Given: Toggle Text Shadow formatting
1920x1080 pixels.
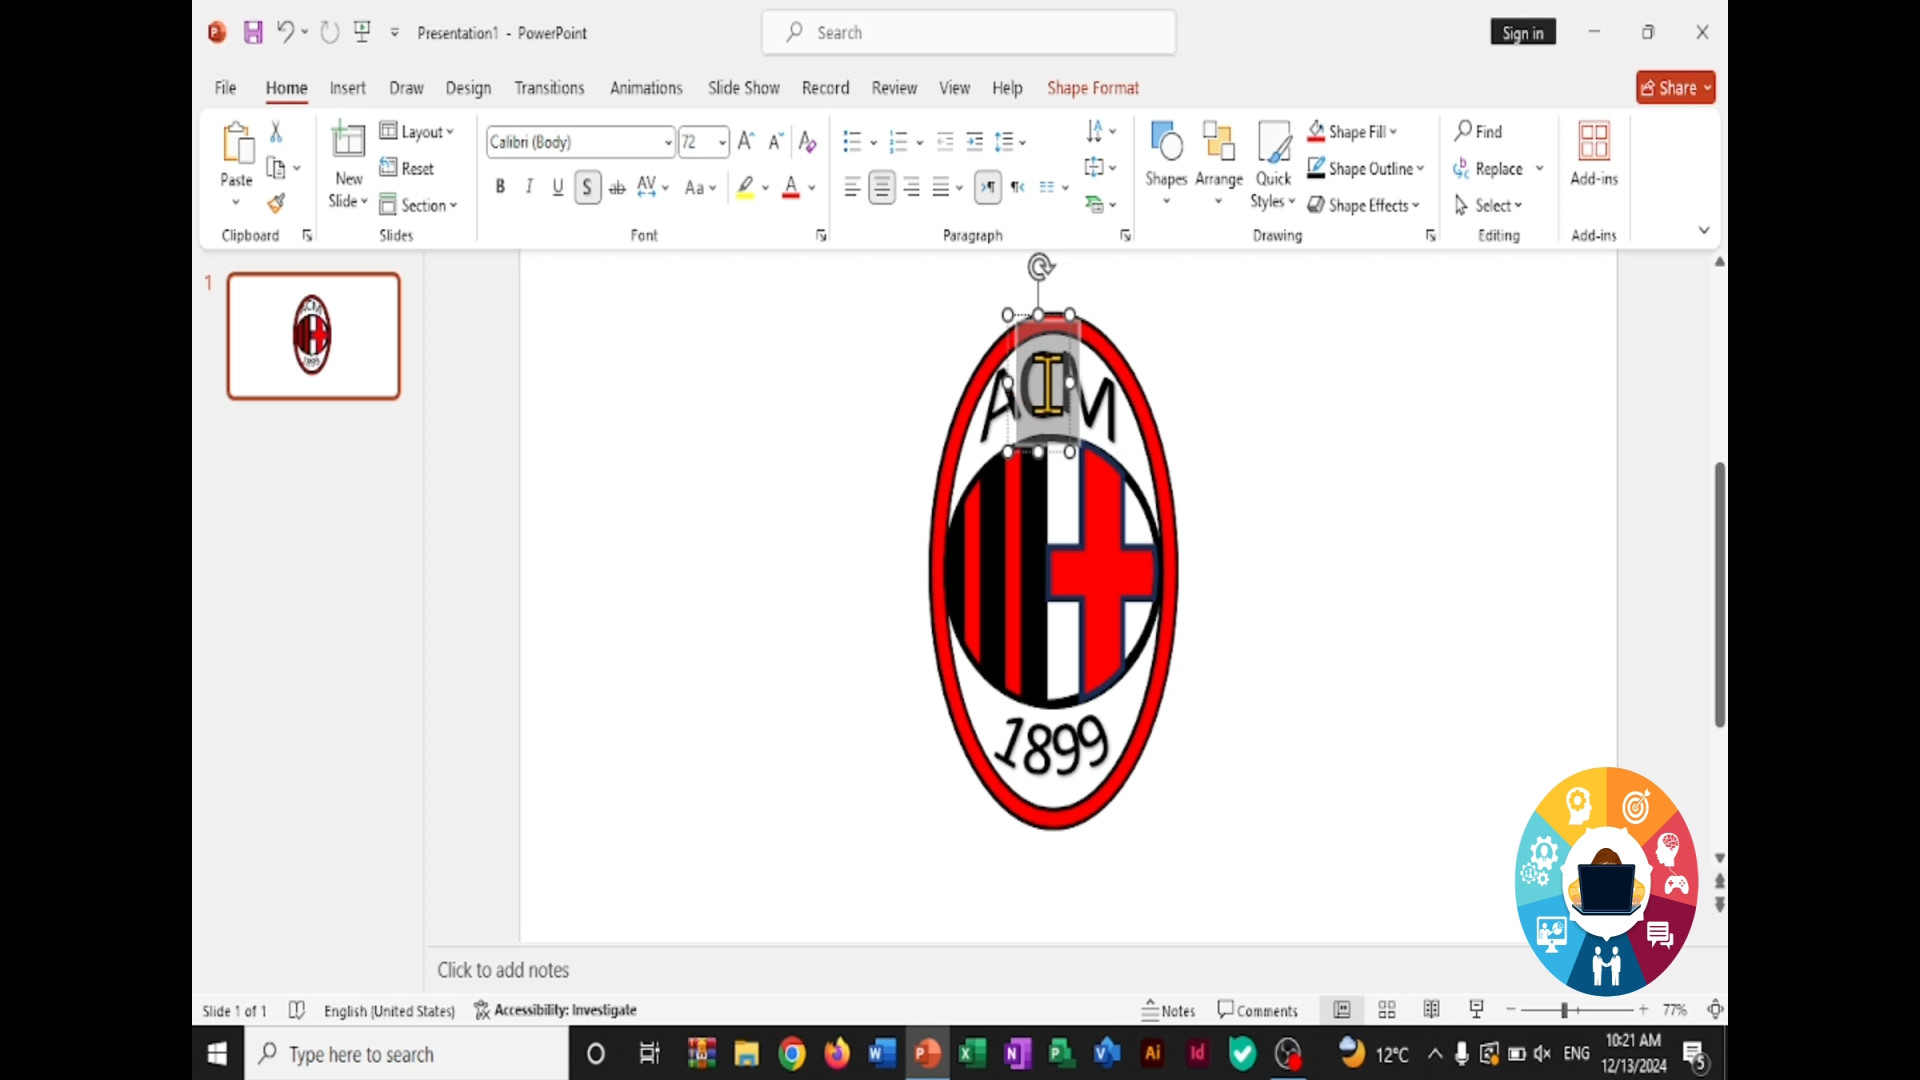Looking at the screenshot, I should (x=587, y=187).
